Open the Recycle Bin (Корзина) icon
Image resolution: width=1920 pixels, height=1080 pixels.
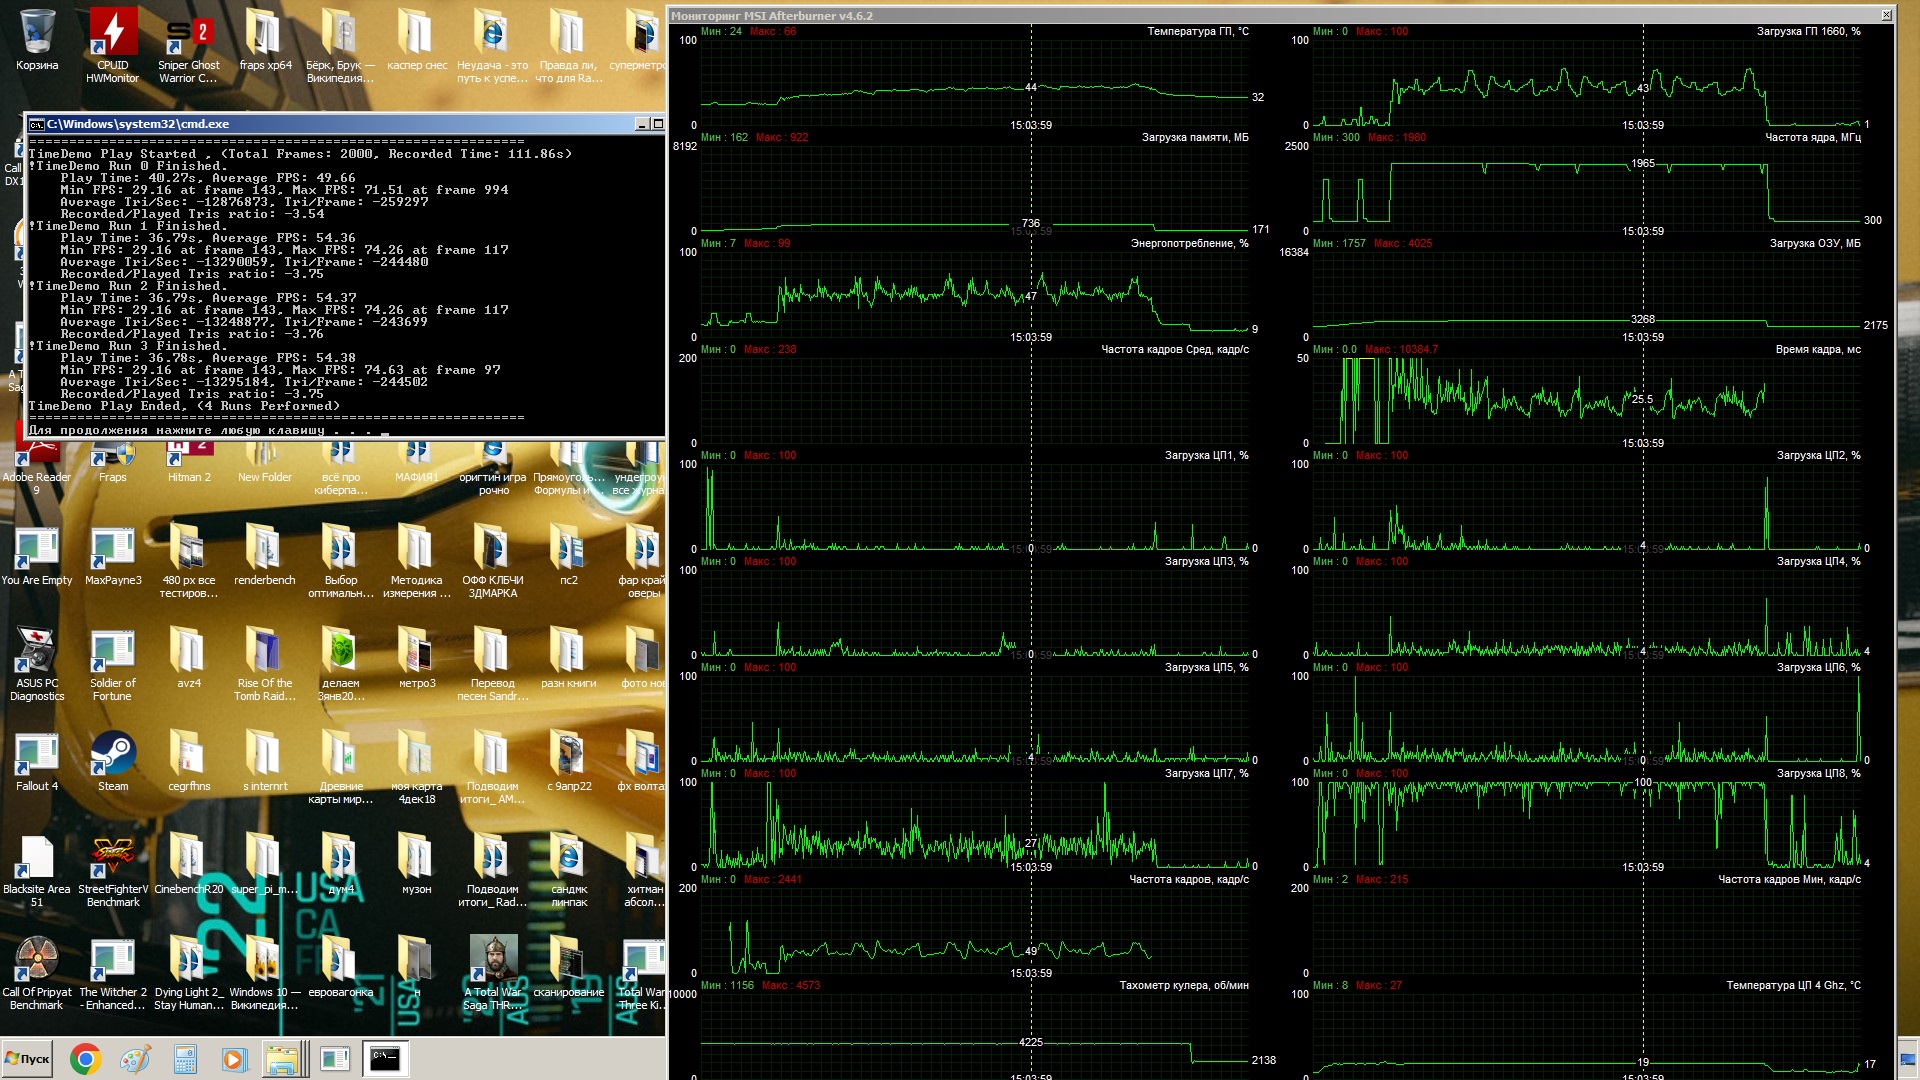pyautogui.click(x=37, y=34)
